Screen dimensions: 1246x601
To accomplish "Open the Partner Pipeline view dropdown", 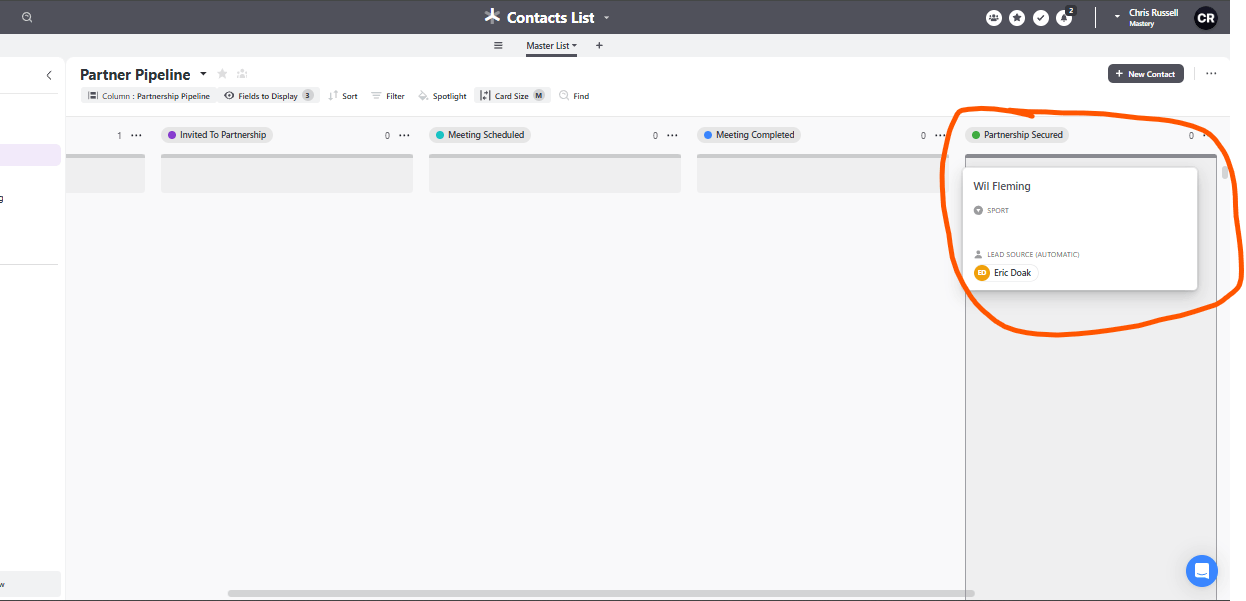I will tap(203, 74).
